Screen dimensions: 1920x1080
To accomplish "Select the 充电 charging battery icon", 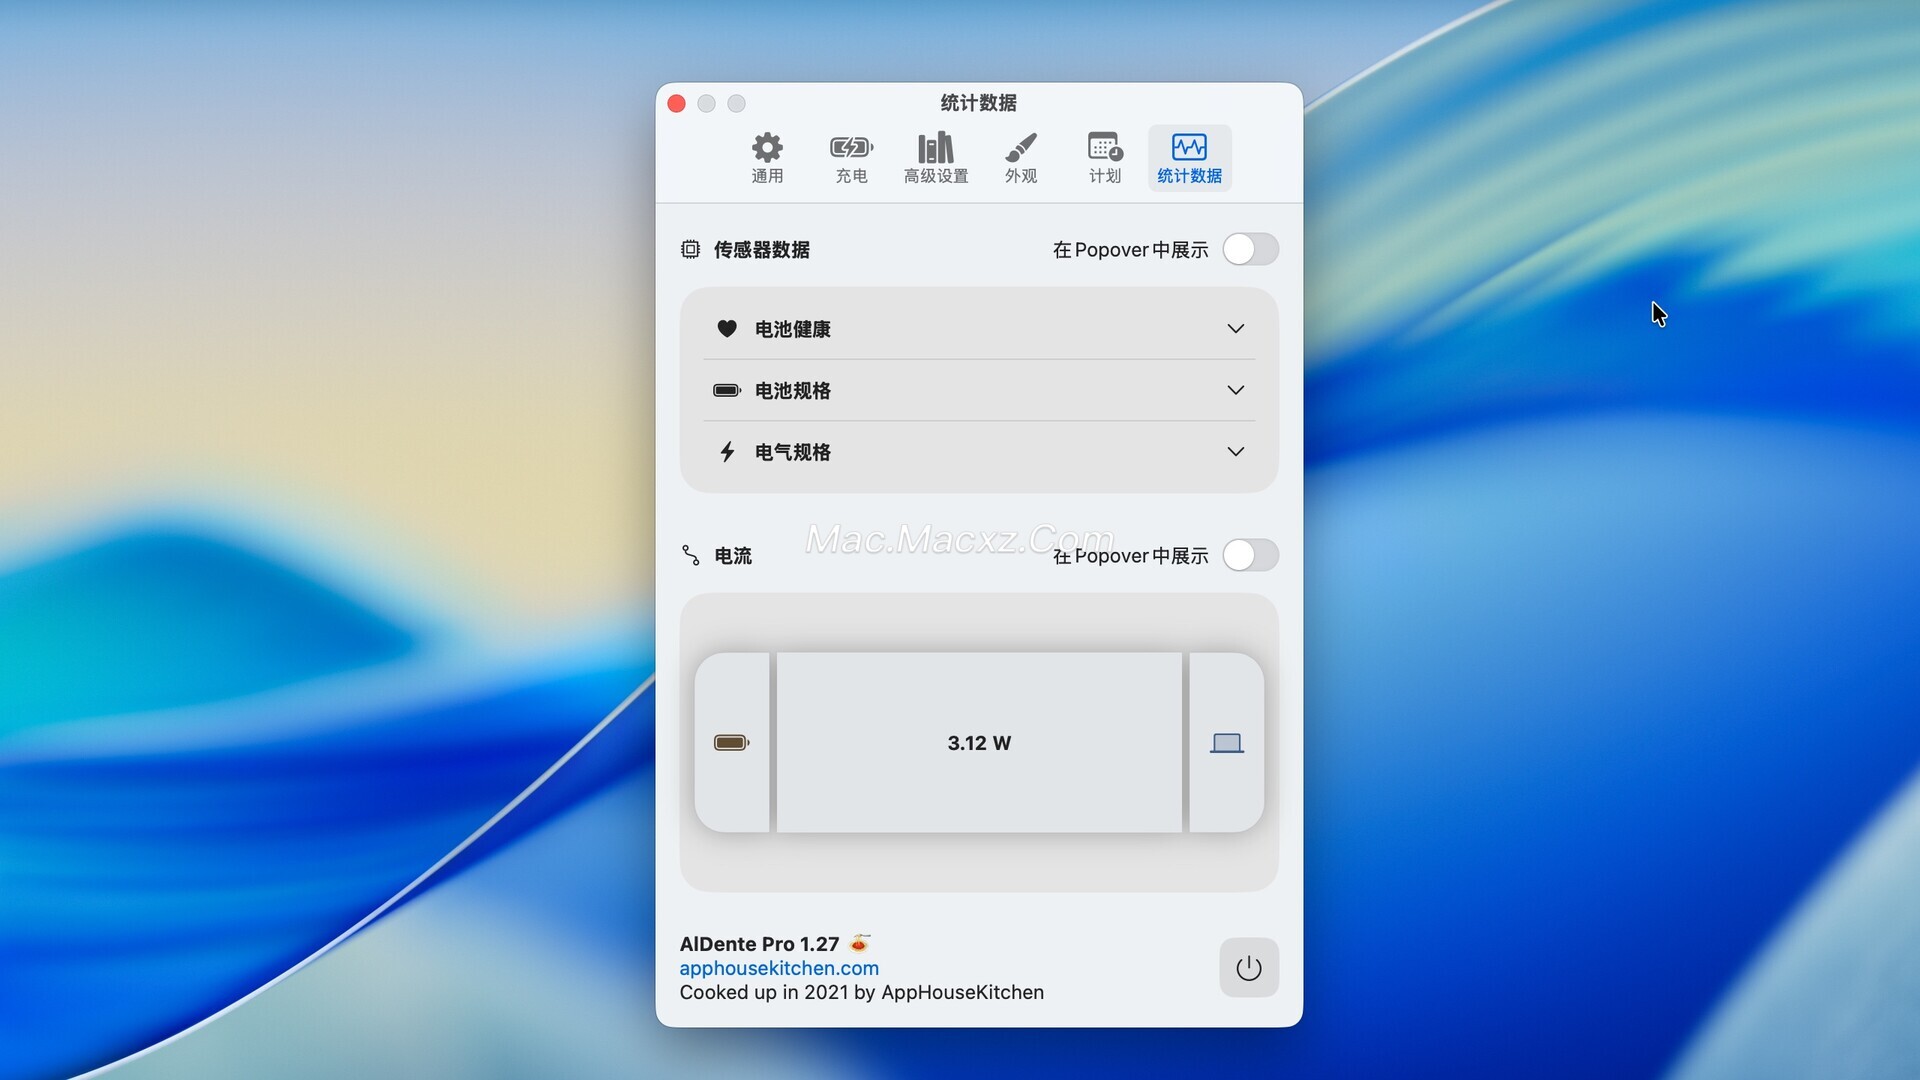I will 851,149.
